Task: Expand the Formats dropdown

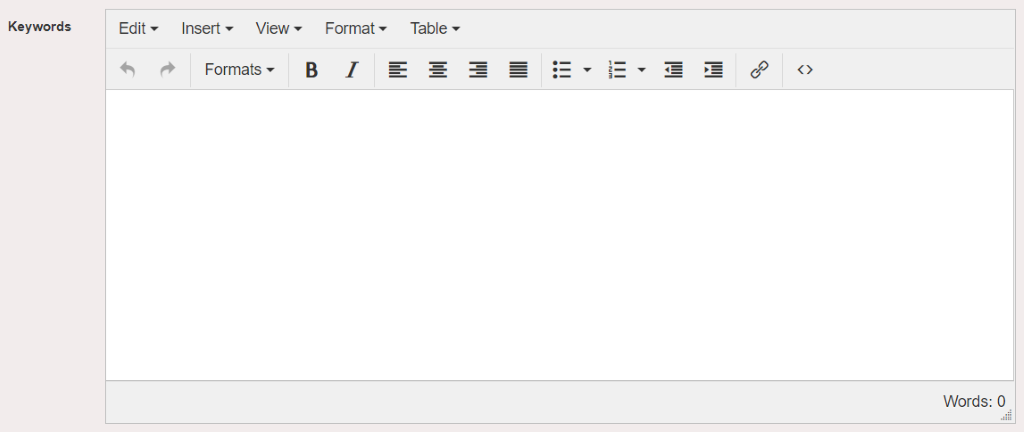Action: (239, 70)
